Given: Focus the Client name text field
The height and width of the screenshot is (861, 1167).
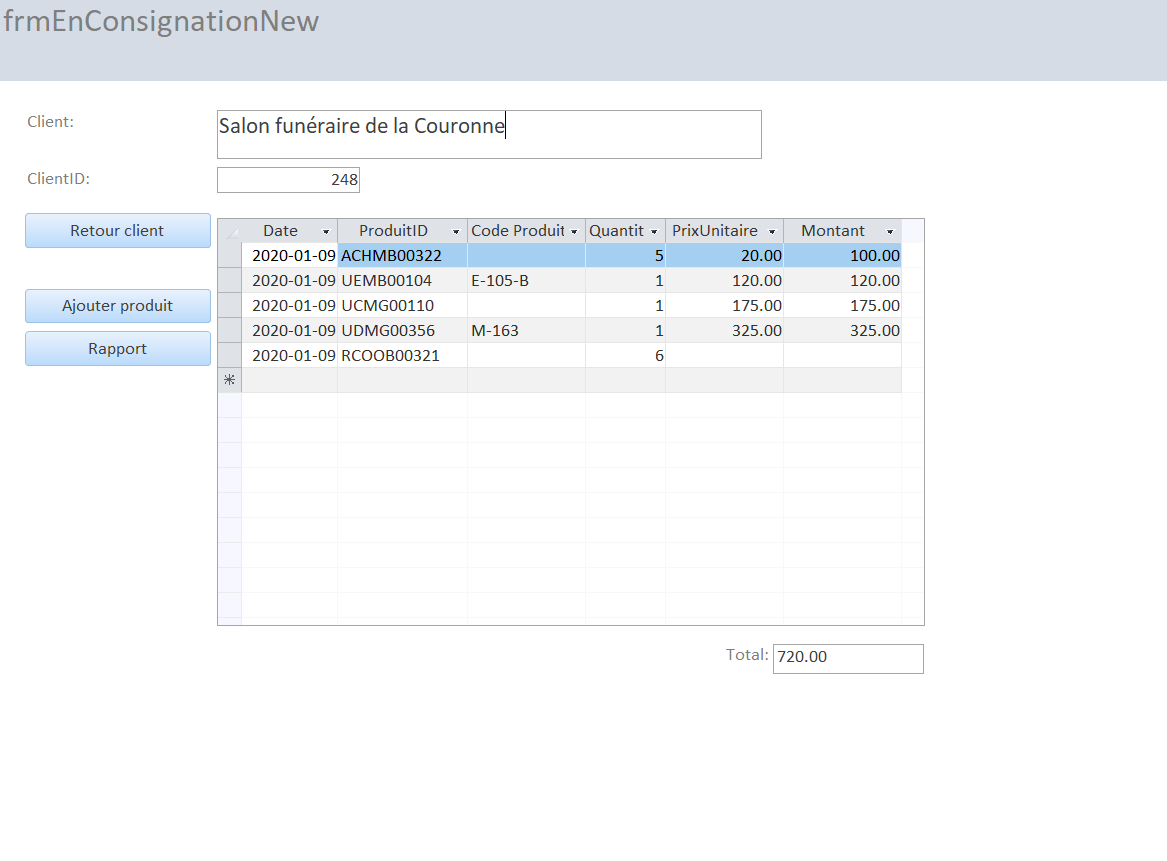Looking at the screenshot, I should pyautogui.click(x=488, y=134).
